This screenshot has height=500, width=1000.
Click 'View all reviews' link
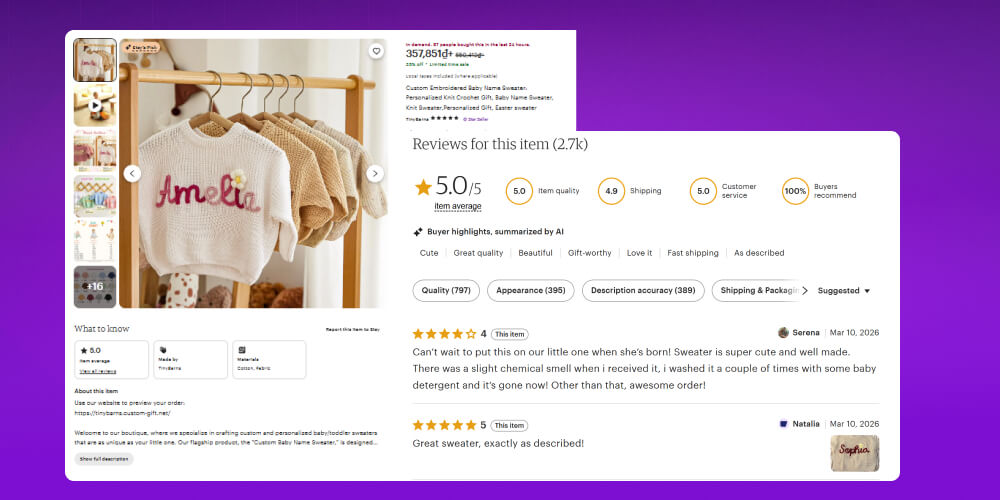[97, 371]
